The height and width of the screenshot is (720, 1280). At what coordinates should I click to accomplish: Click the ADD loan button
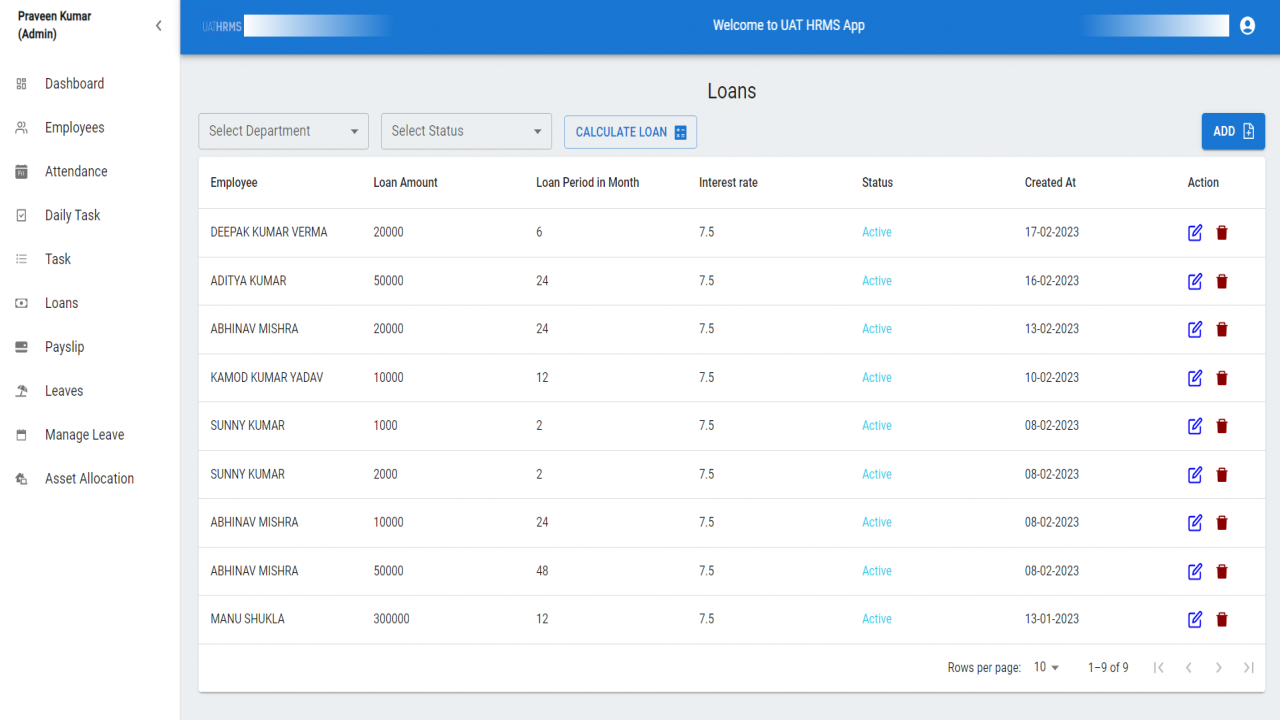point(1233,131)
